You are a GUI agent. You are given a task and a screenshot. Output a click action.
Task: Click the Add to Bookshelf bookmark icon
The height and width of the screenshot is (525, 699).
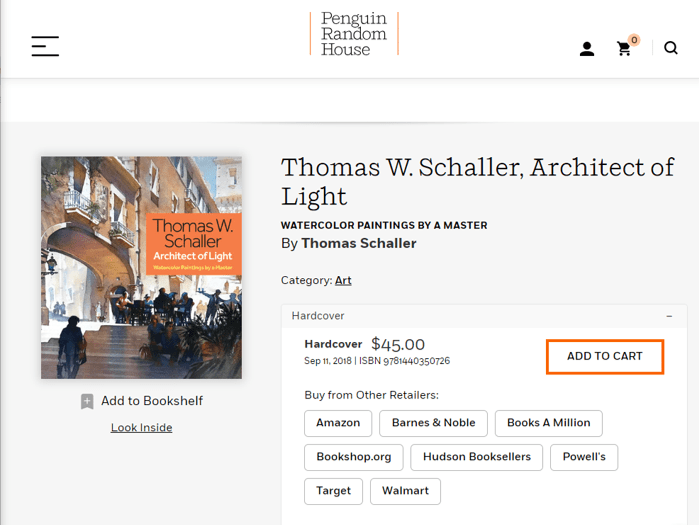tap(87, 401)
